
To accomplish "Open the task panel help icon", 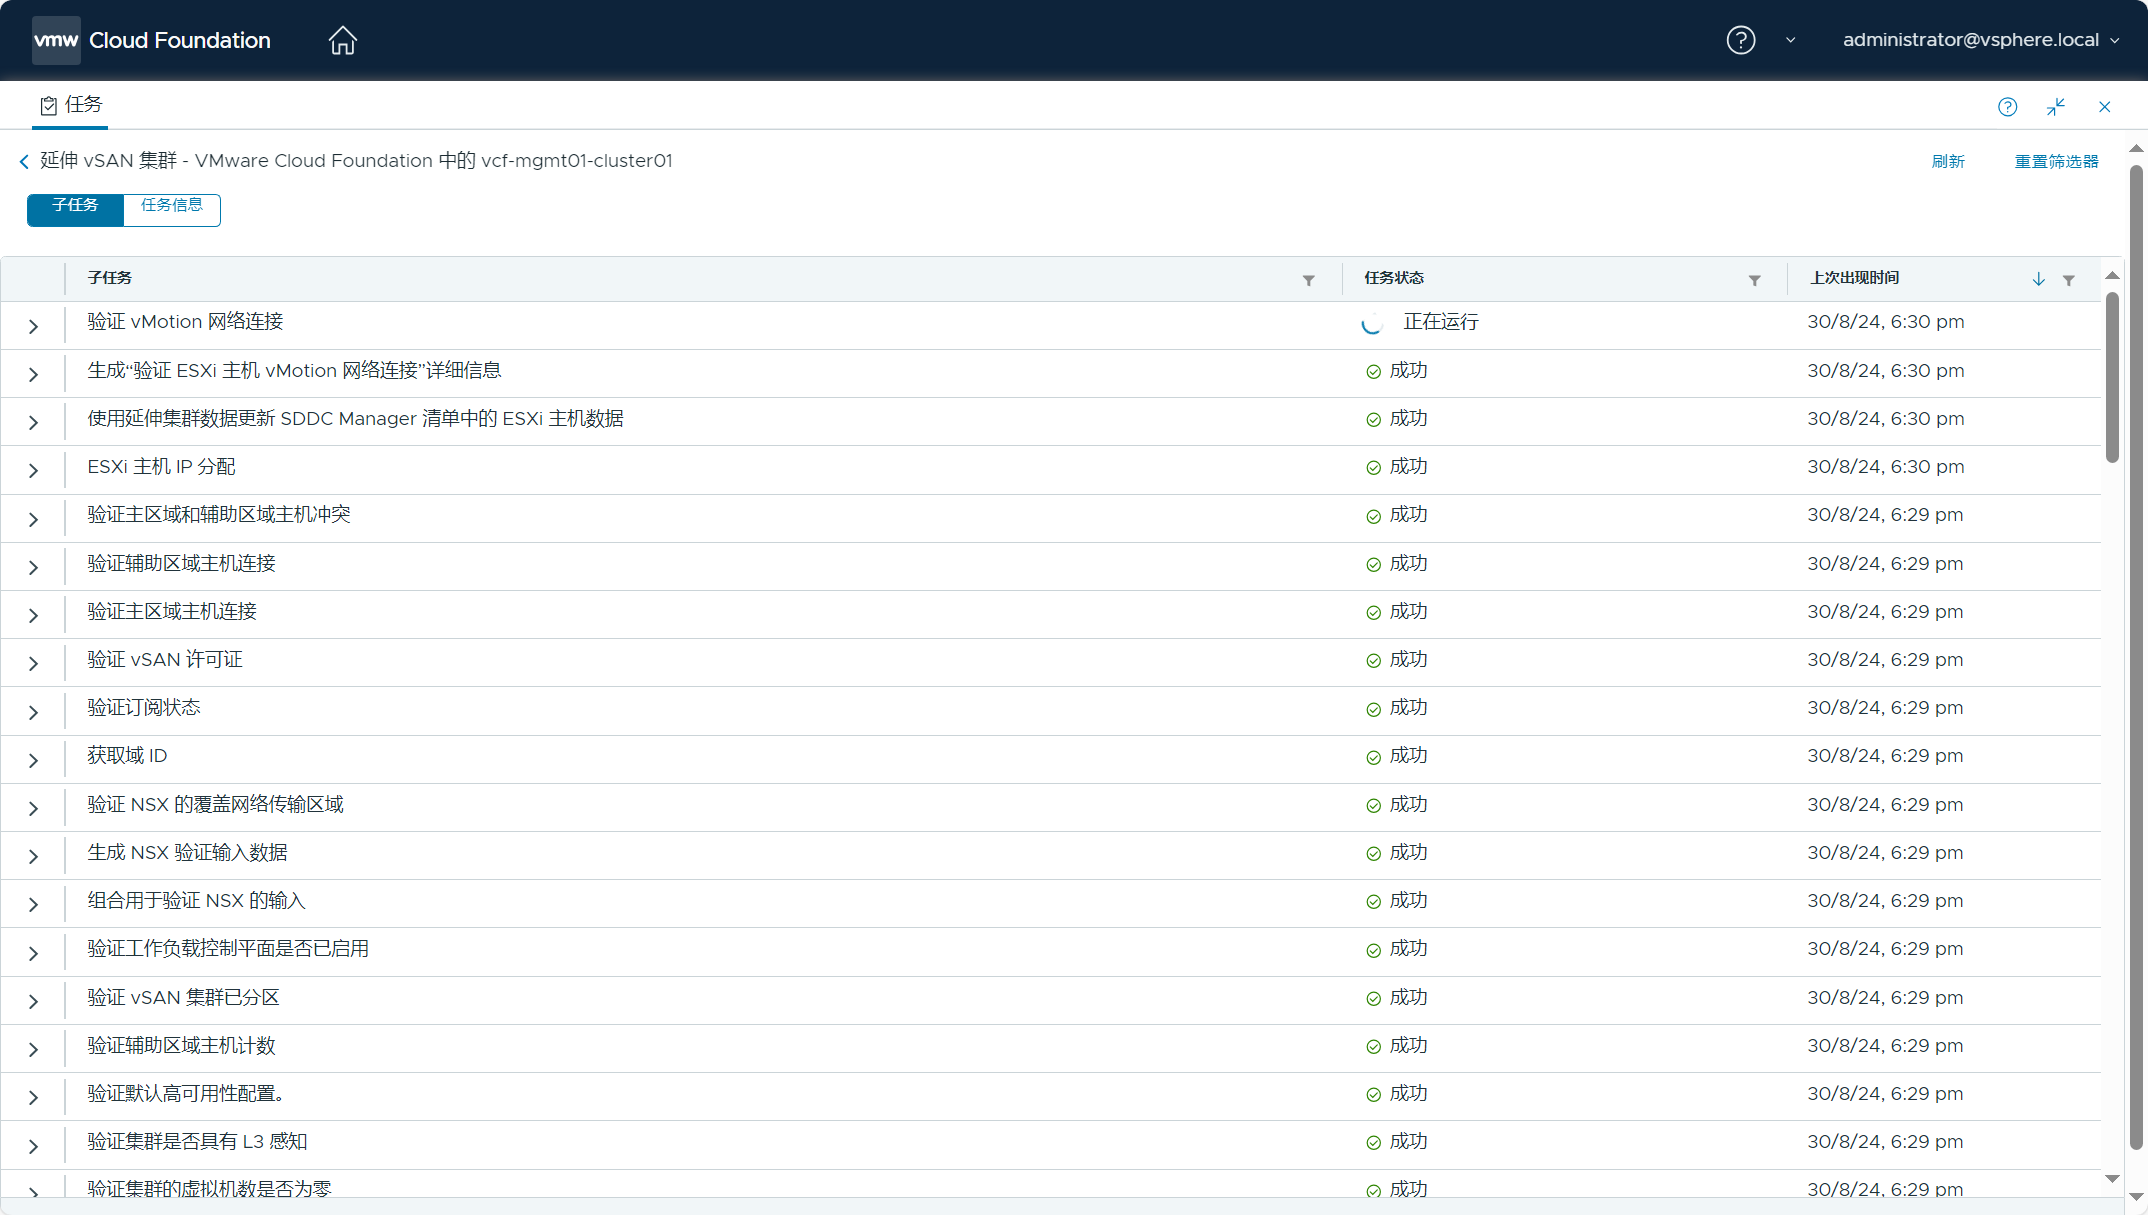I will click(x=2007, y=107).
